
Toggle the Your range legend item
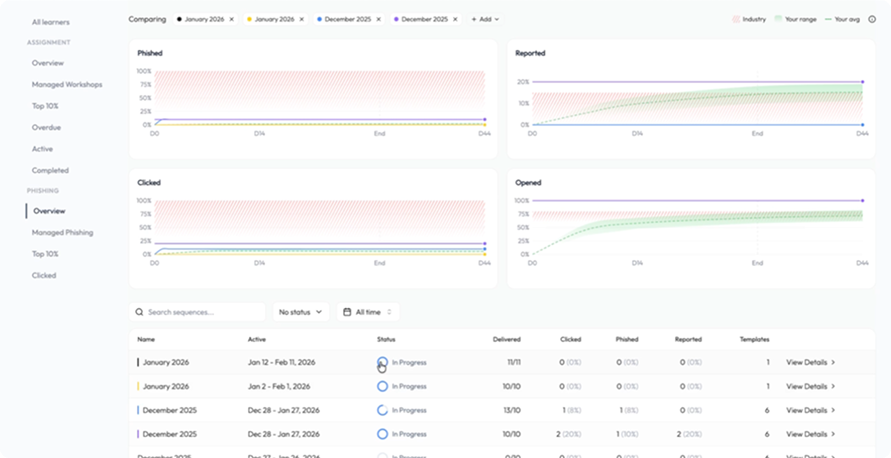click(796, 19)
